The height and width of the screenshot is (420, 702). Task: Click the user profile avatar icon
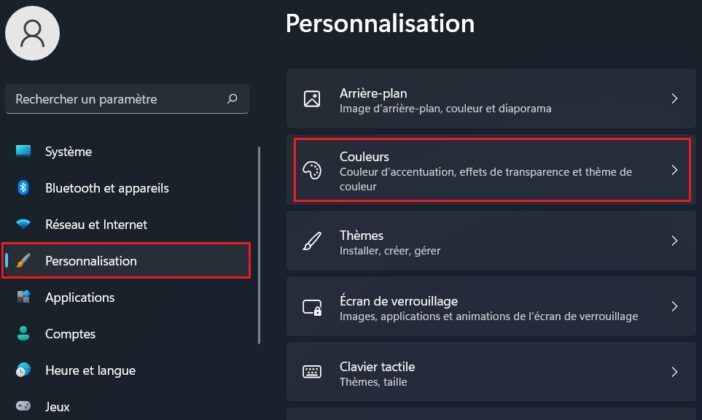32,33
